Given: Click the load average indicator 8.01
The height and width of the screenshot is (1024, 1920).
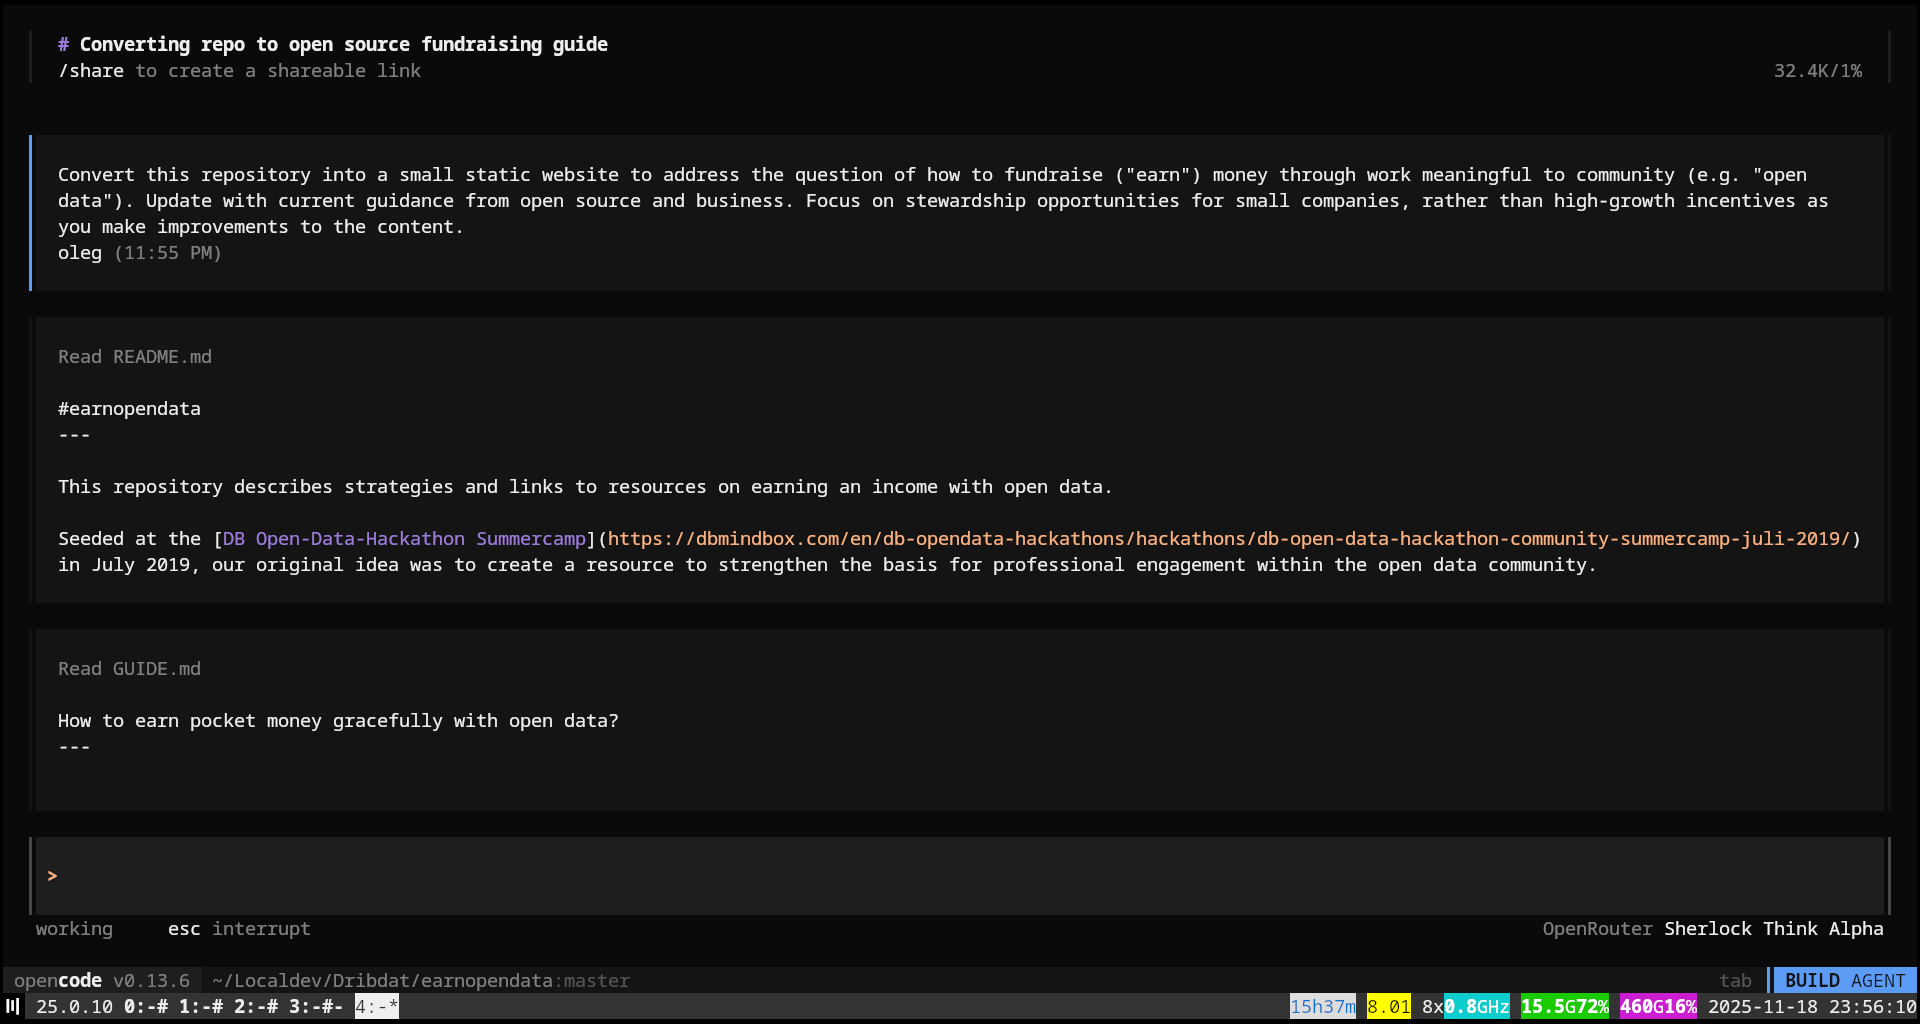Looking at the screenshot, I should [1390, 1007].
